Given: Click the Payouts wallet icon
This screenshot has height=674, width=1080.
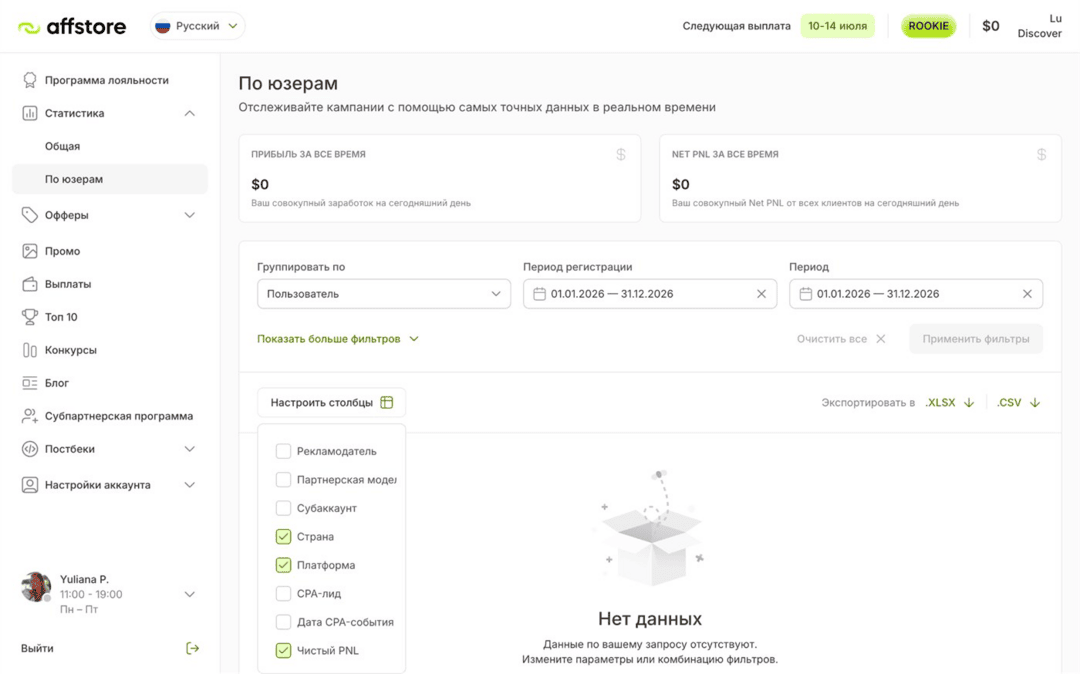Looking at the screenshot, I should coord(30,284).
